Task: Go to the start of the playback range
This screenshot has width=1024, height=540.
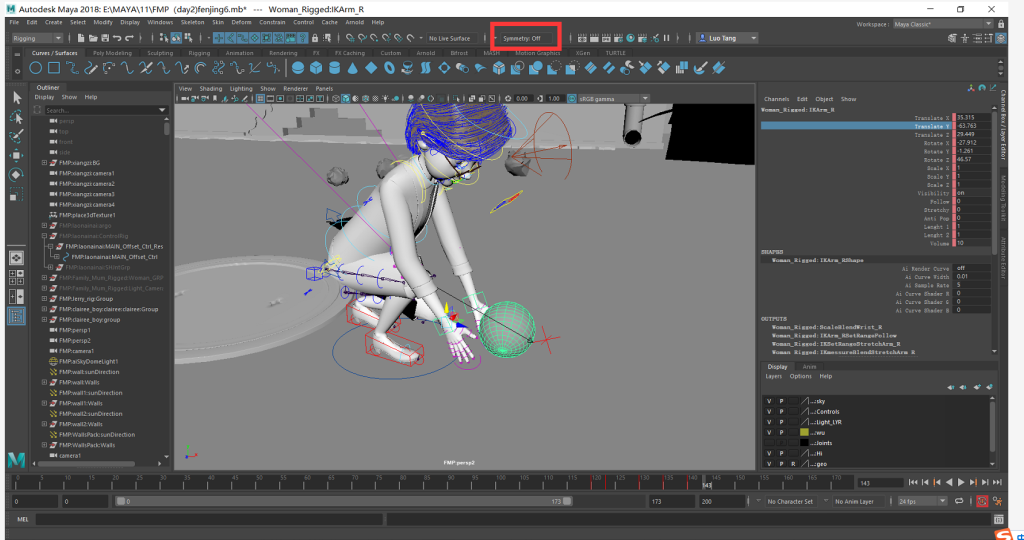Action: [913, 483]
